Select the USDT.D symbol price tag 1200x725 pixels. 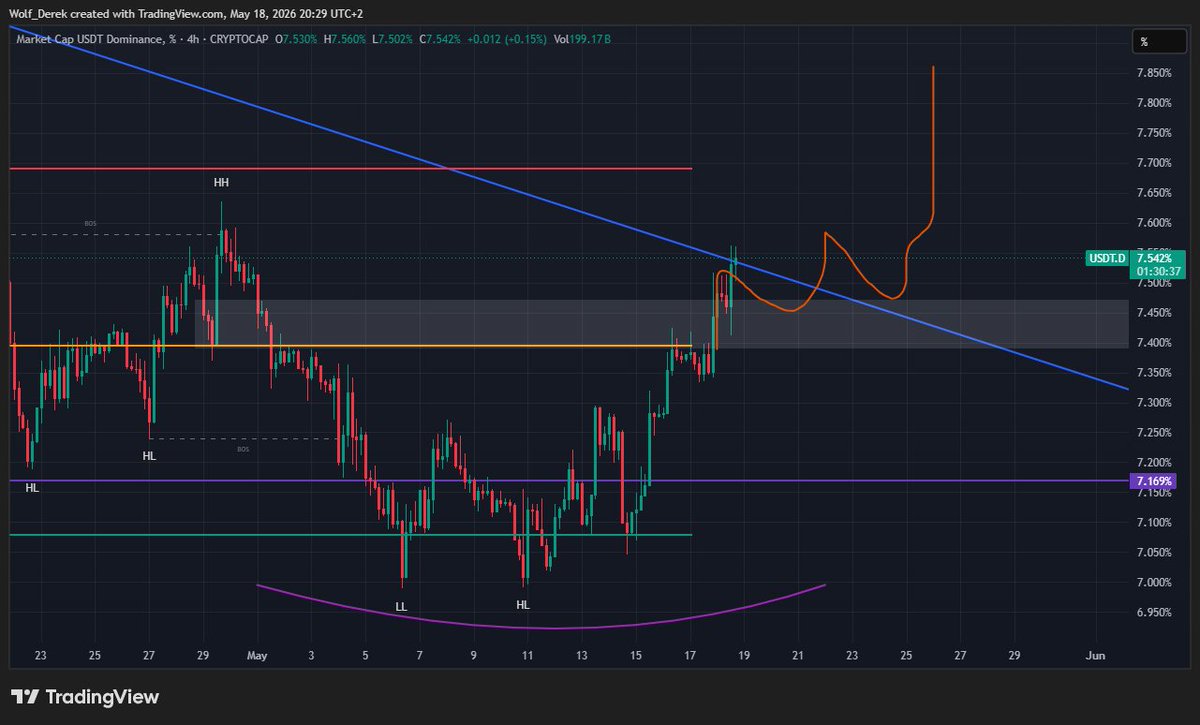[1106, 258]
